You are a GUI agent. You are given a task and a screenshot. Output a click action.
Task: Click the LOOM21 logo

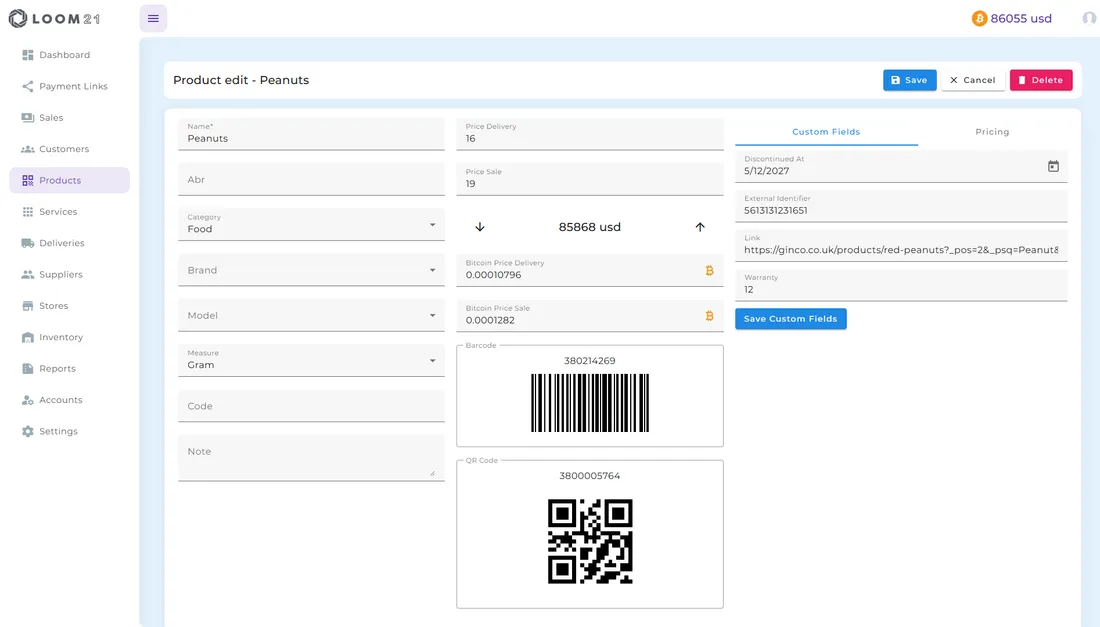coord(55,18)
